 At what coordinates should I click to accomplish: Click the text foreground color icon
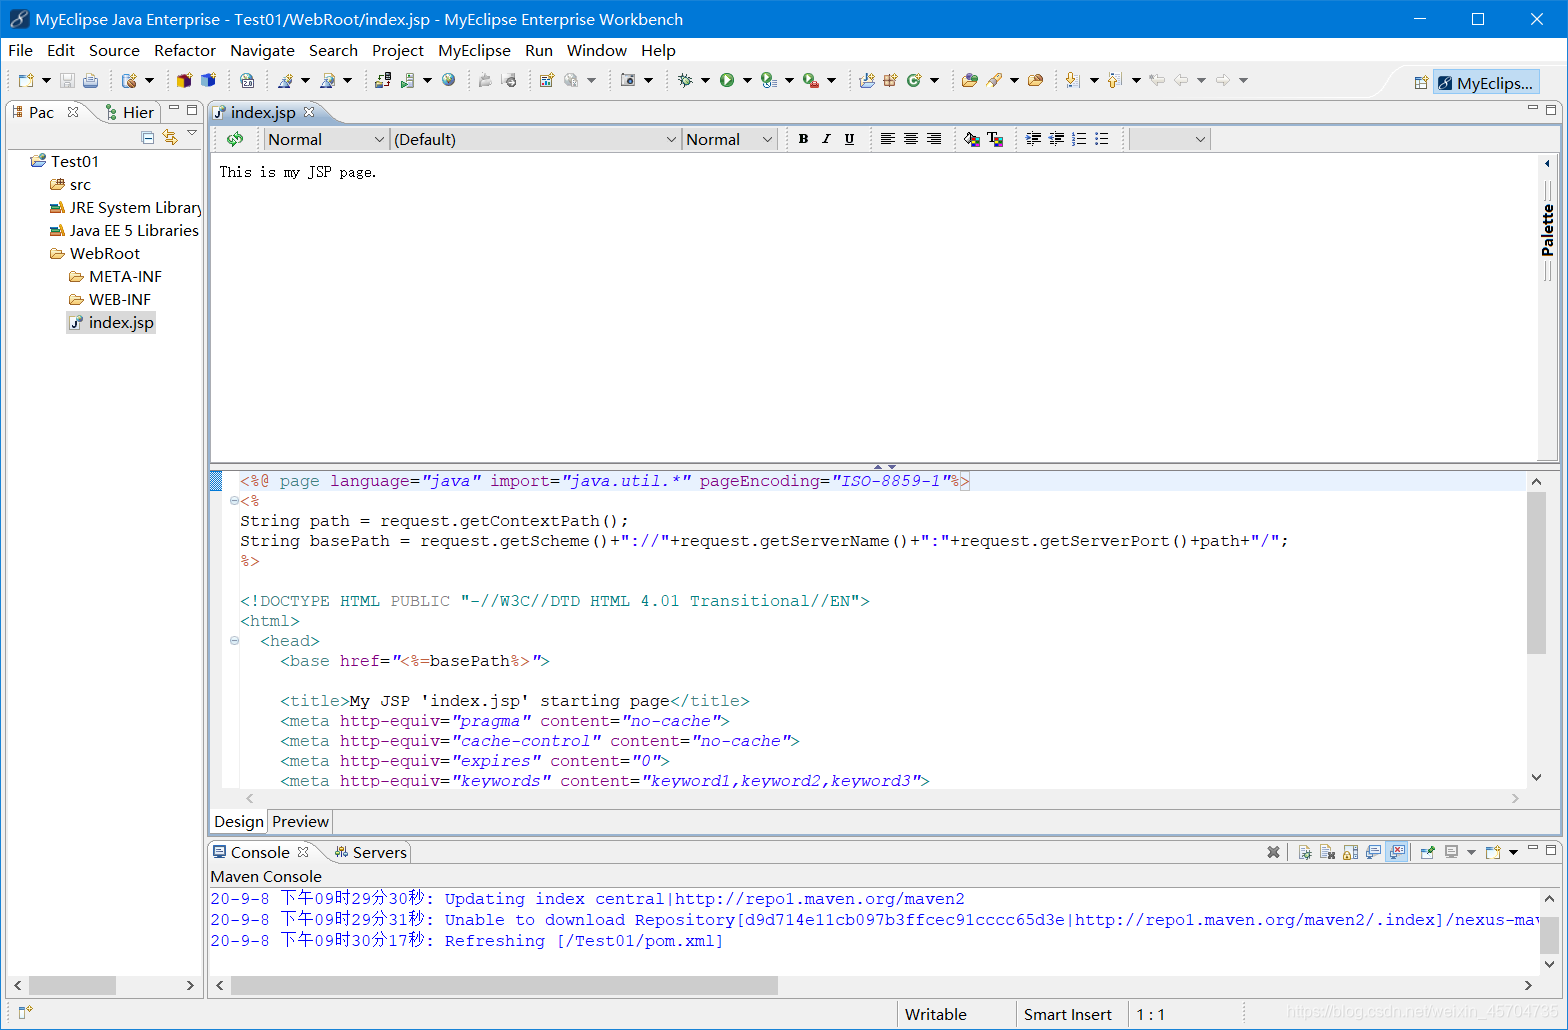[995, 139]
